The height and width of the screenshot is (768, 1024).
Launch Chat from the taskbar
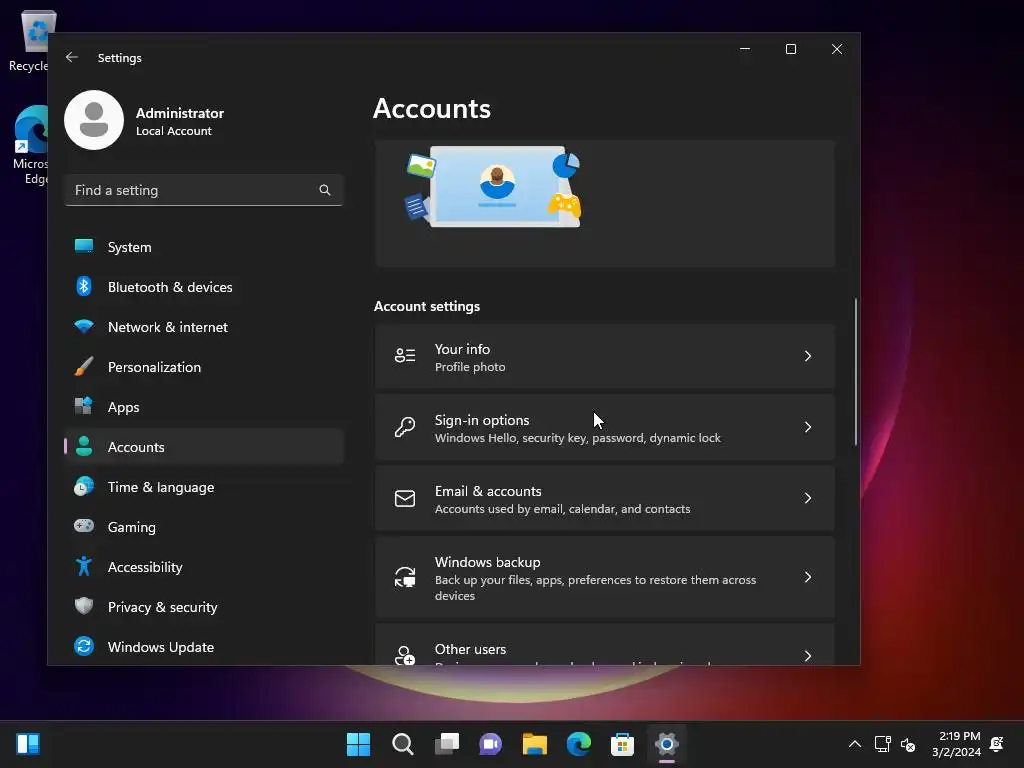(x=490, y=744)
